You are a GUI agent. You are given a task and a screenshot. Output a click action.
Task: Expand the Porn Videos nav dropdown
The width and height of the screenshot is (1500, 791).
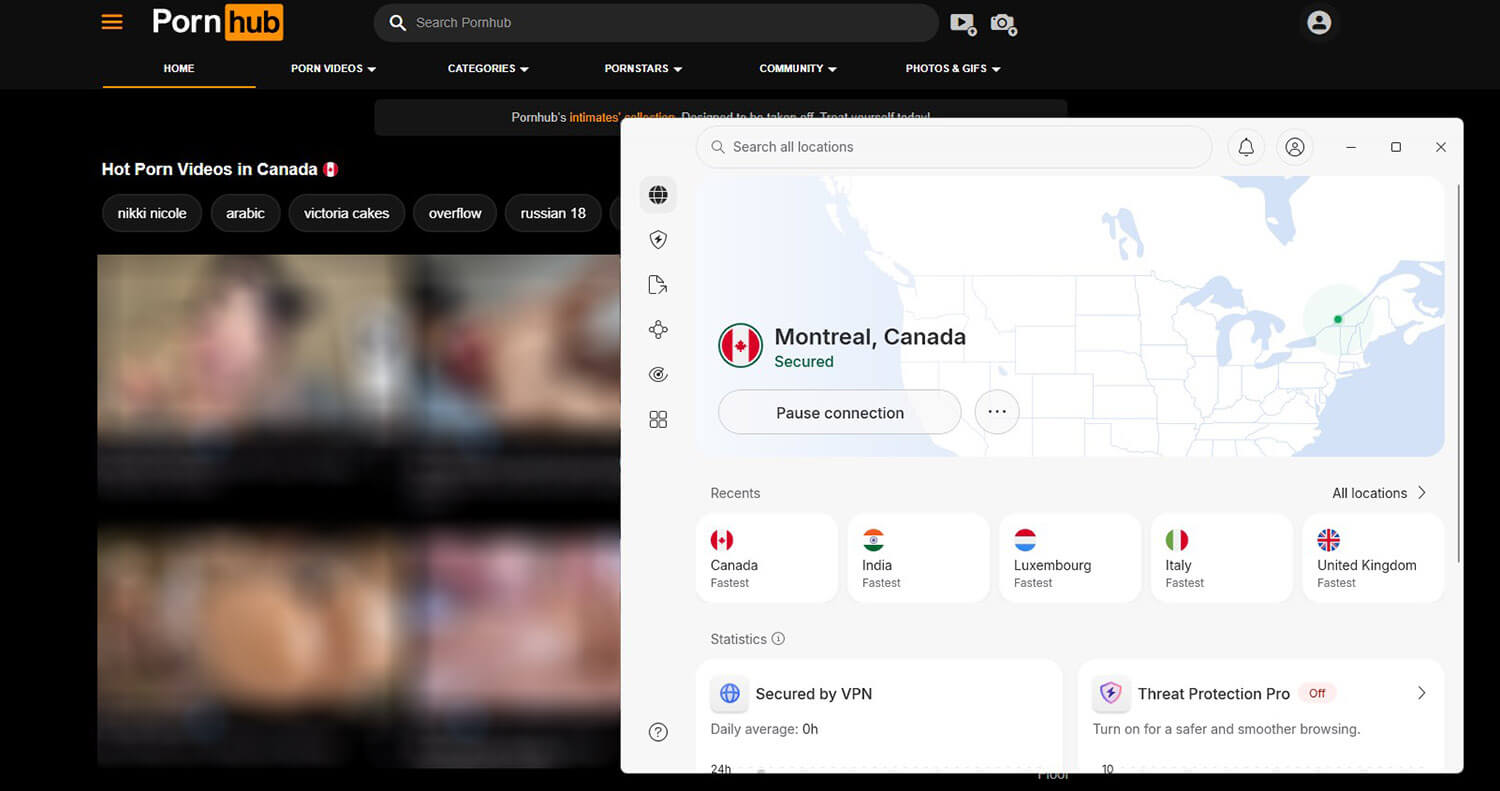tap(333, 69)
